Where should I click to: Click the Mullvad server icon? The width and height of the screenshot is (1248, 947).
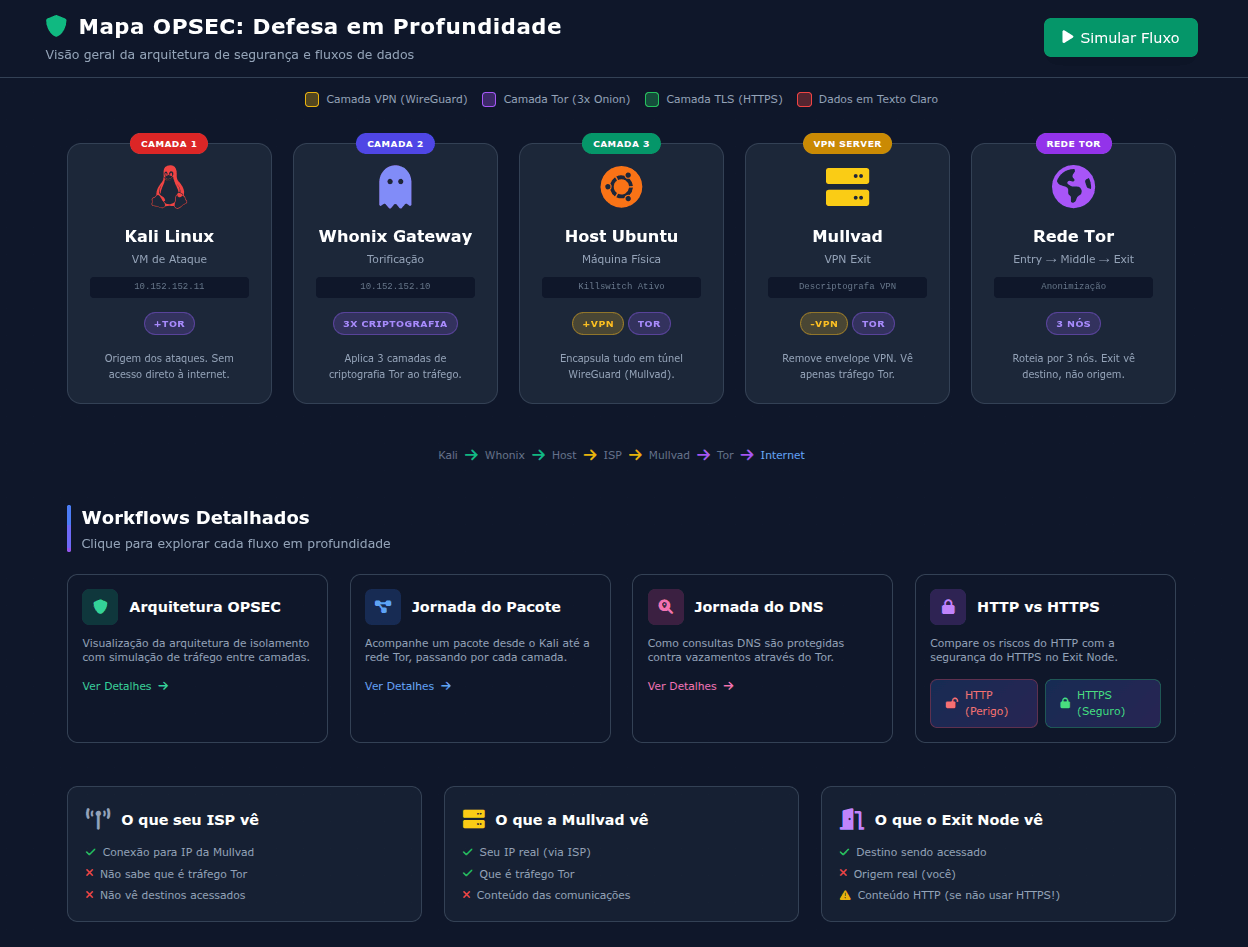coord(847,187)
